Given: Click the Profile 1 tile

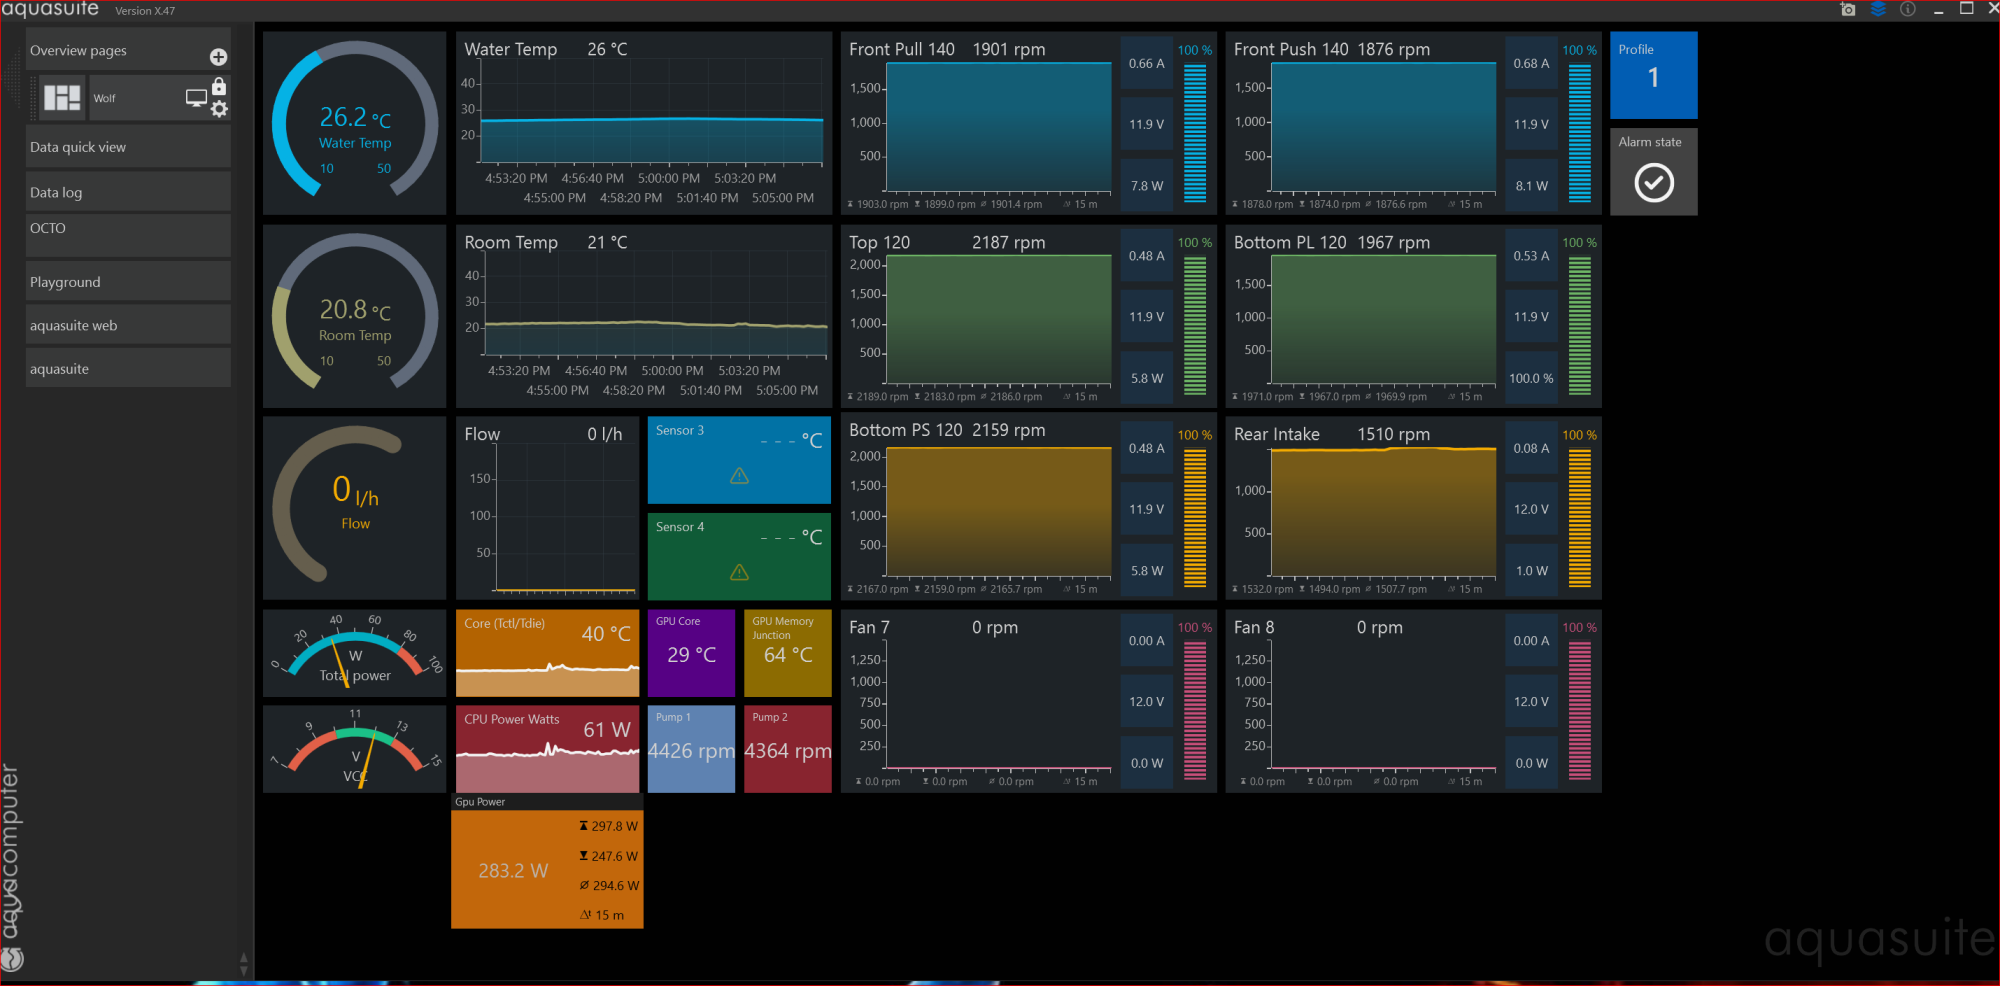Looking at the screenshot, I should [x=1654, y=75].
